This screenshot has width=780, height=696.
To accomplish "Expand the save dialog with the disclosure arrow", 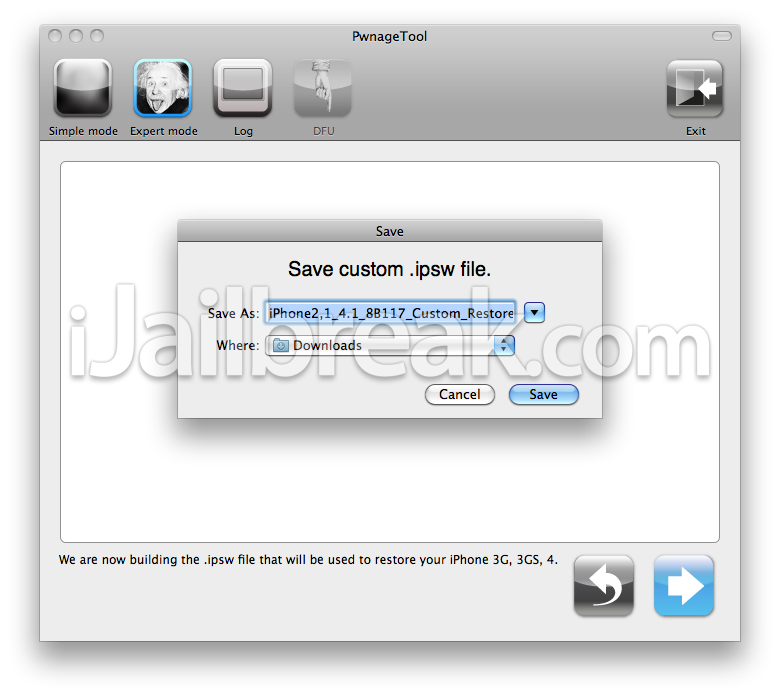I will [x=534, y=312].
